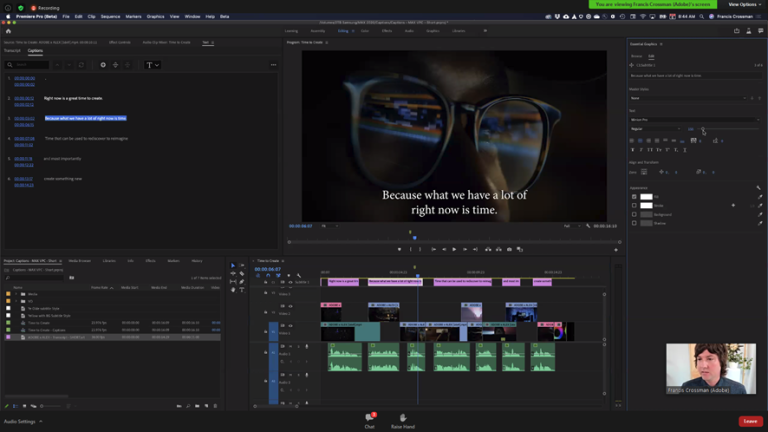Toggle the Subtitle track eye visibility
Screen dimensions: 768x432
click(x=290, y=282)
